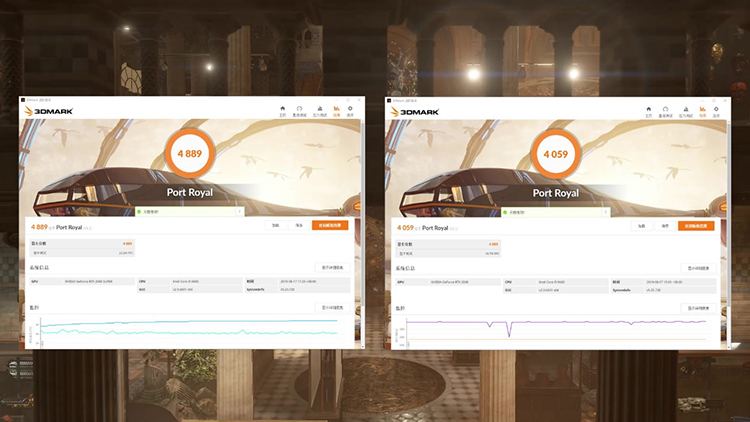Viewport: 750px width, 422px height.
Task: Click the 4 059 score circle
Action: (556, 154)
